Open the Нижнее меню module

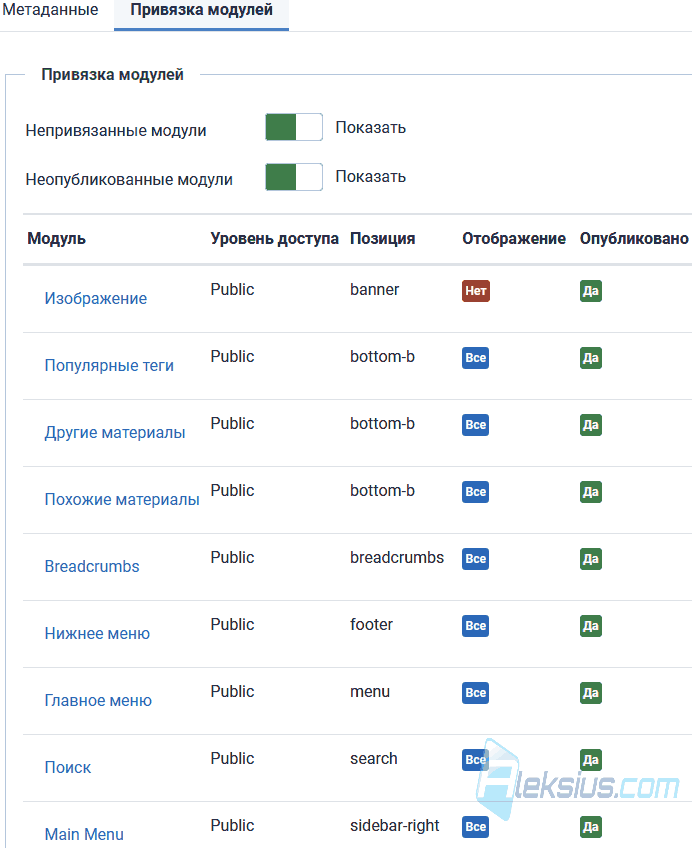point(97,633)
